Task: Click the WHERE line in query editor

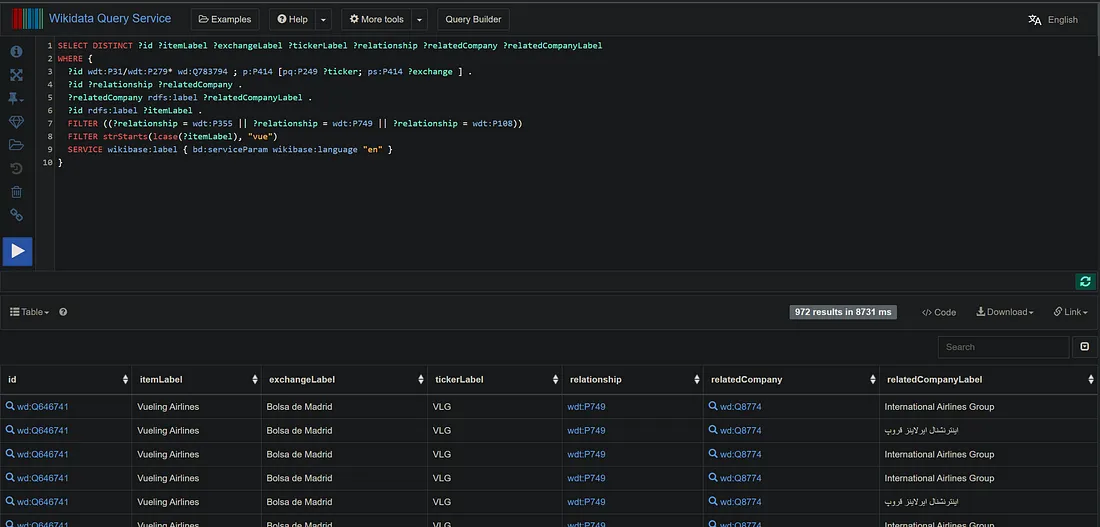Action: [75, 58]
